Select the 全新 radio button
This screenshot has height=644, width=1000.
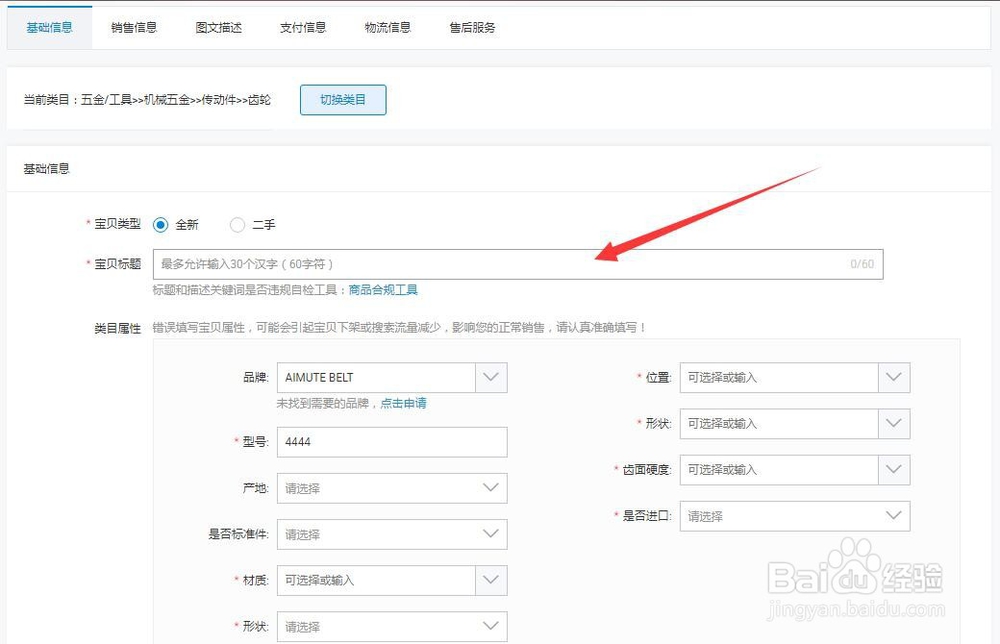tap(161, 225)
